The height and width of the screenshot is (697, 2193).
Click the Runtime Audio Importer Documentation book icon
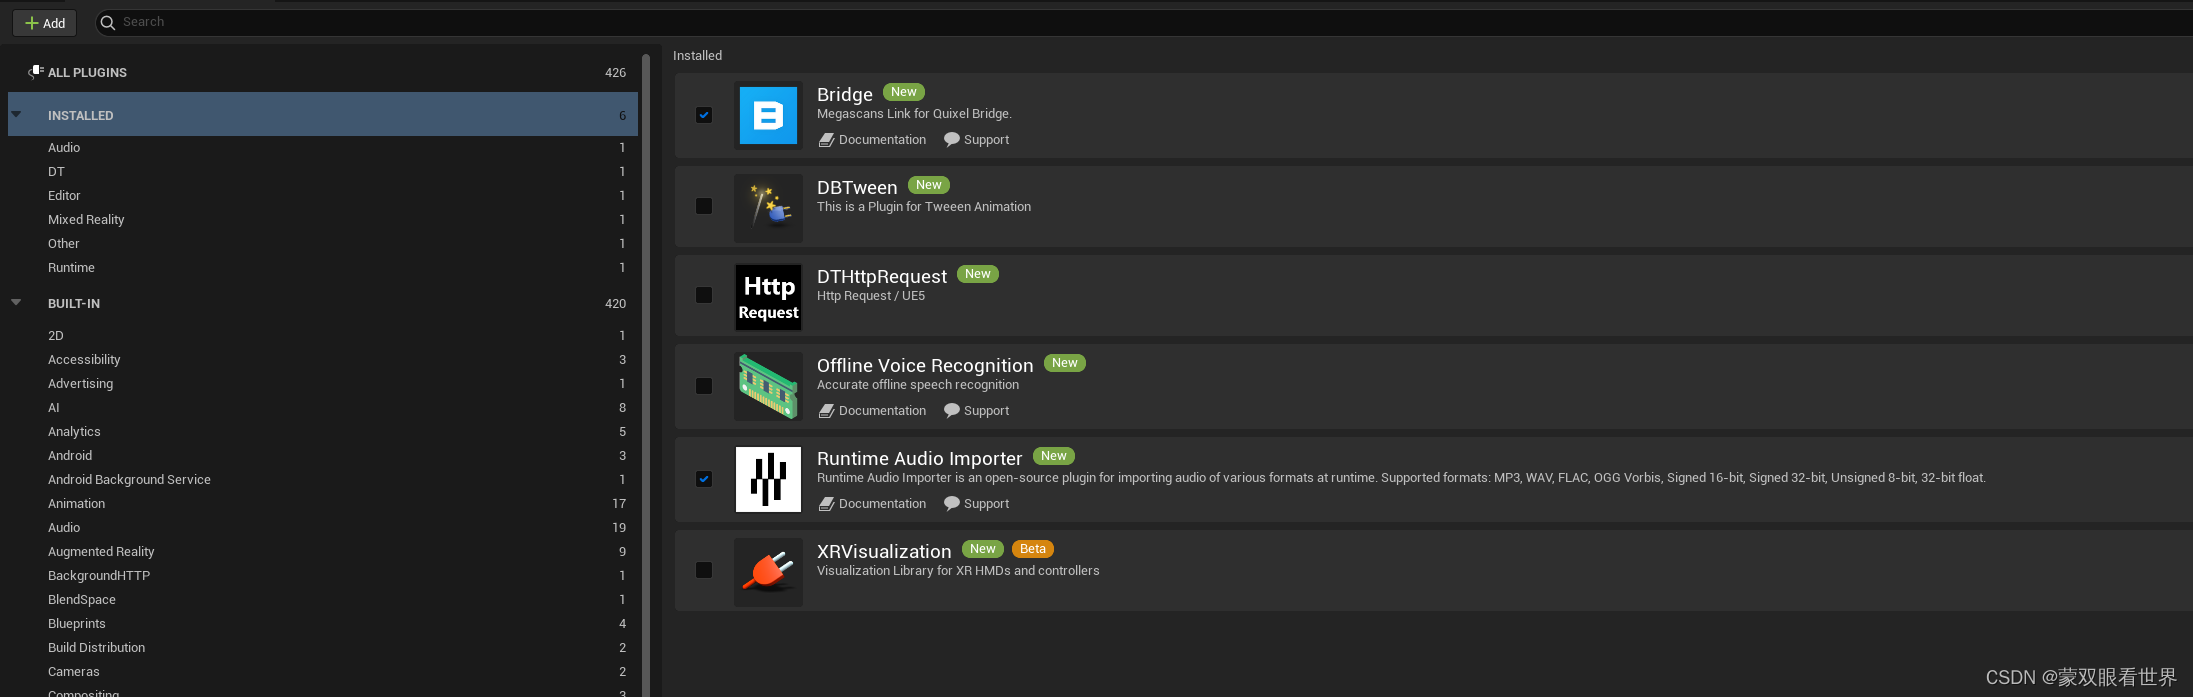click(x=826, y=504)
